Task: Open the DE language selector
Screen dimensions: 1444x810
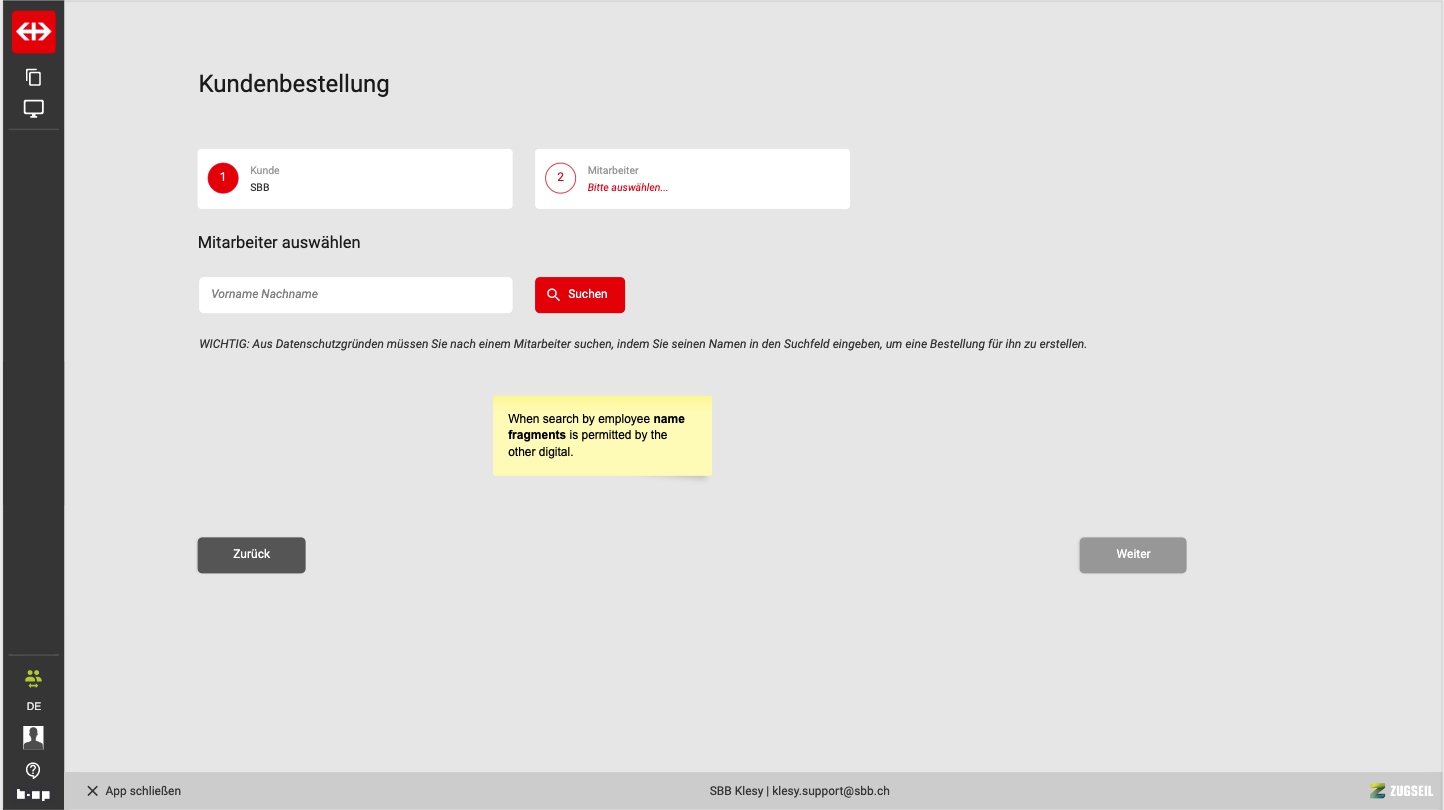Action: click(33, 706)
